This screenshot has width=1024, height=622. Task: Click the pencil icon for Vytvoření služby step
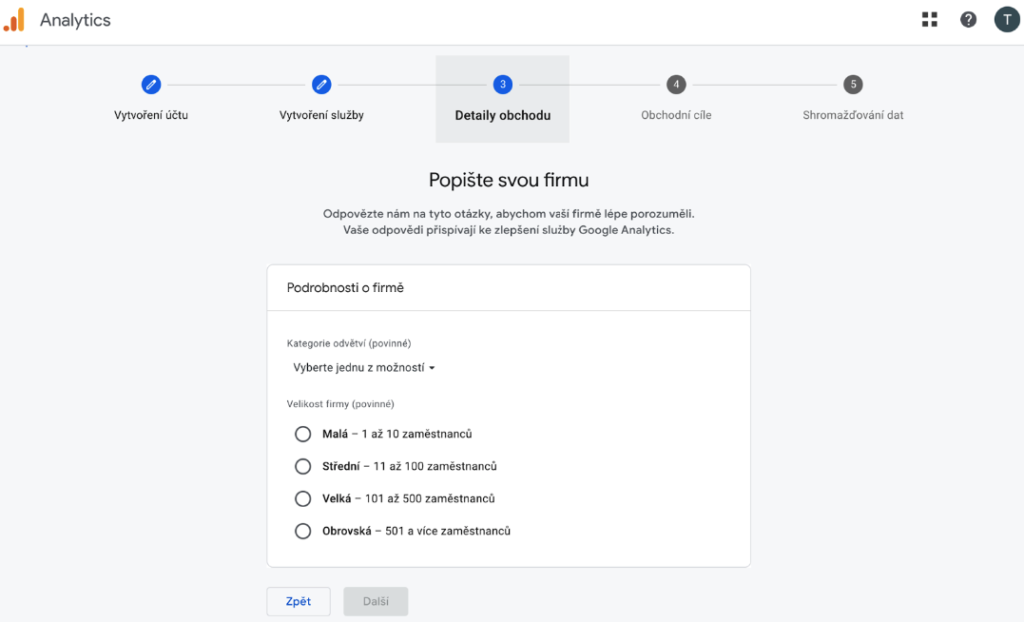(321, 85)
